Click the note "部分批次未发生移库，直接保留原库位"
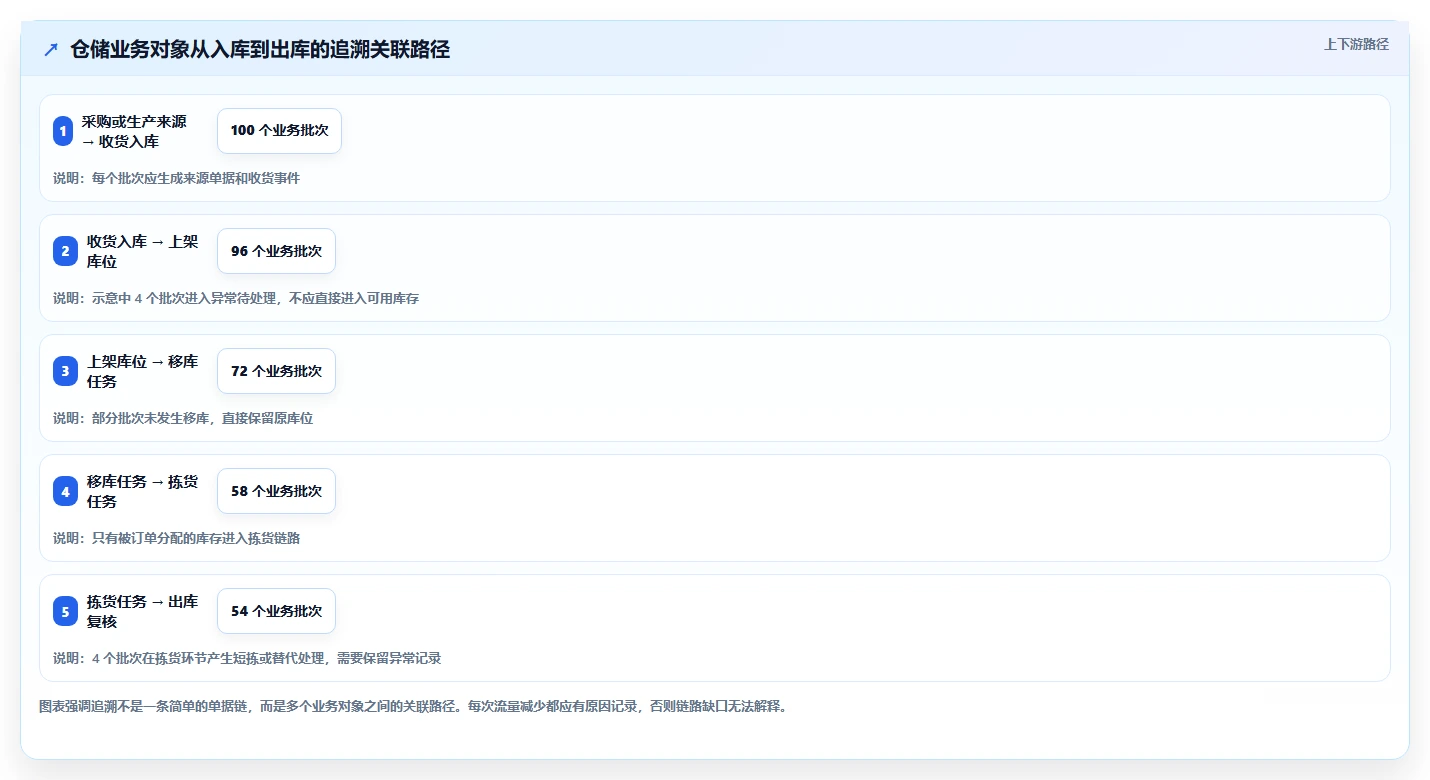 tap(183, 418)
